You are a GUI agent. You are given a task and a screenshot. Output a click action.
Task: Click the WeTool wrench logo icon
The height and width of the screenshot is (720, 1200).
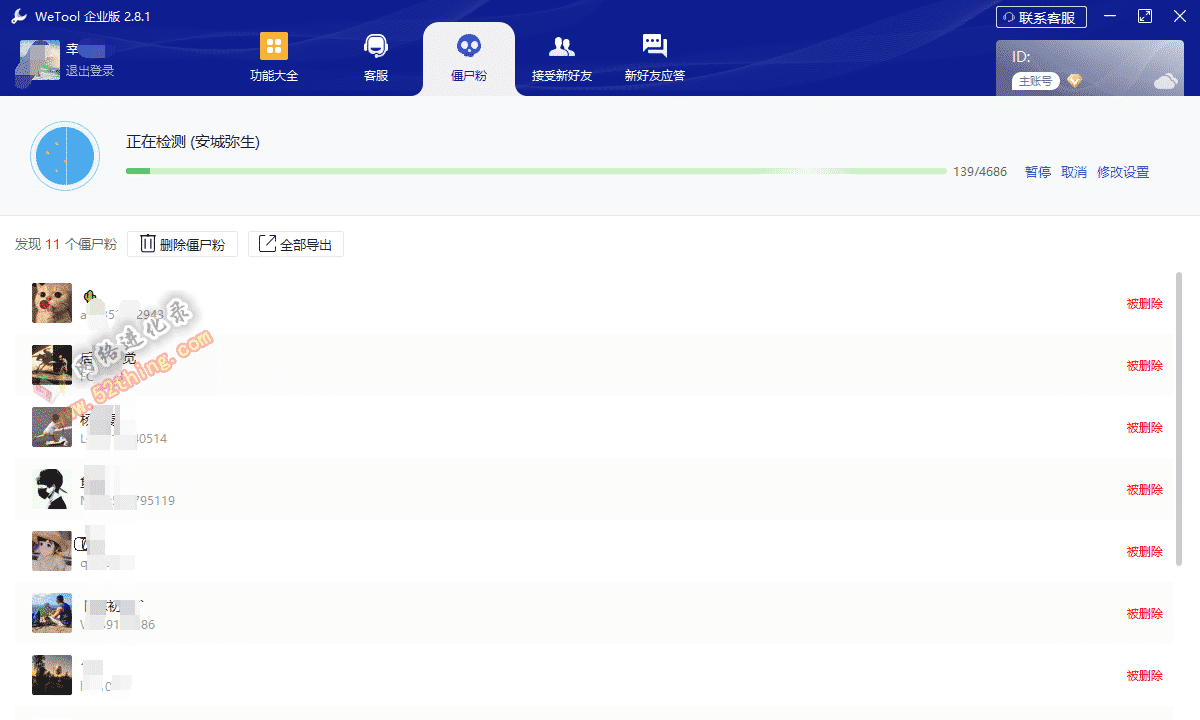[x=18, y=17]
